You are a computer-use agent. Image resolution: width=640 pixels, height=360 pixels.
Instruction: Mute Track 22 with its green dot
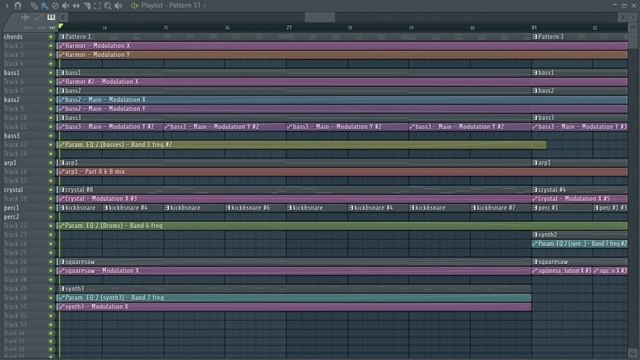[x=51, y=226]
